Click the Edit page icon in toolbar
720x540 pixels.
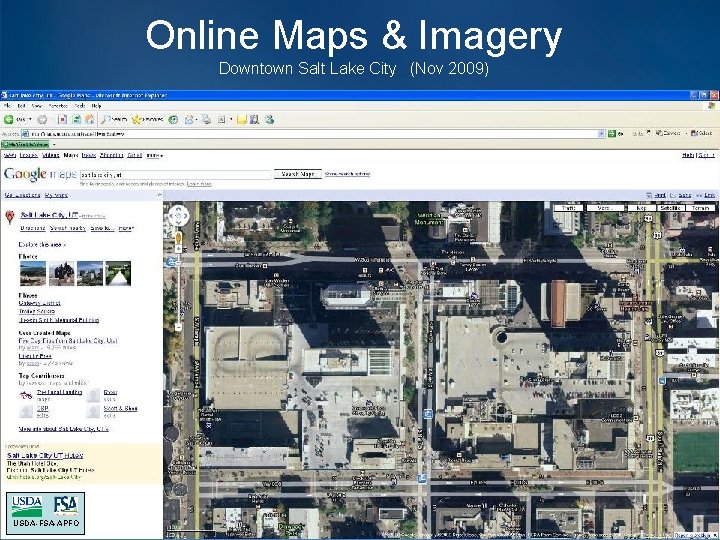pos(221,119)
